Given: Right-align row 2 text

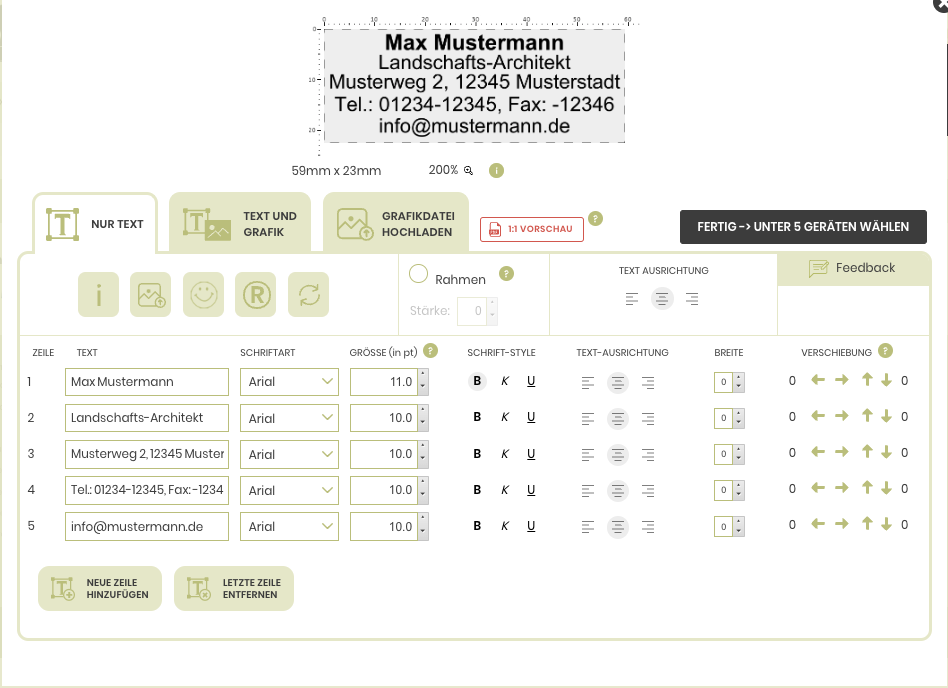Looking at the screenshot, I should coord(648,419).
